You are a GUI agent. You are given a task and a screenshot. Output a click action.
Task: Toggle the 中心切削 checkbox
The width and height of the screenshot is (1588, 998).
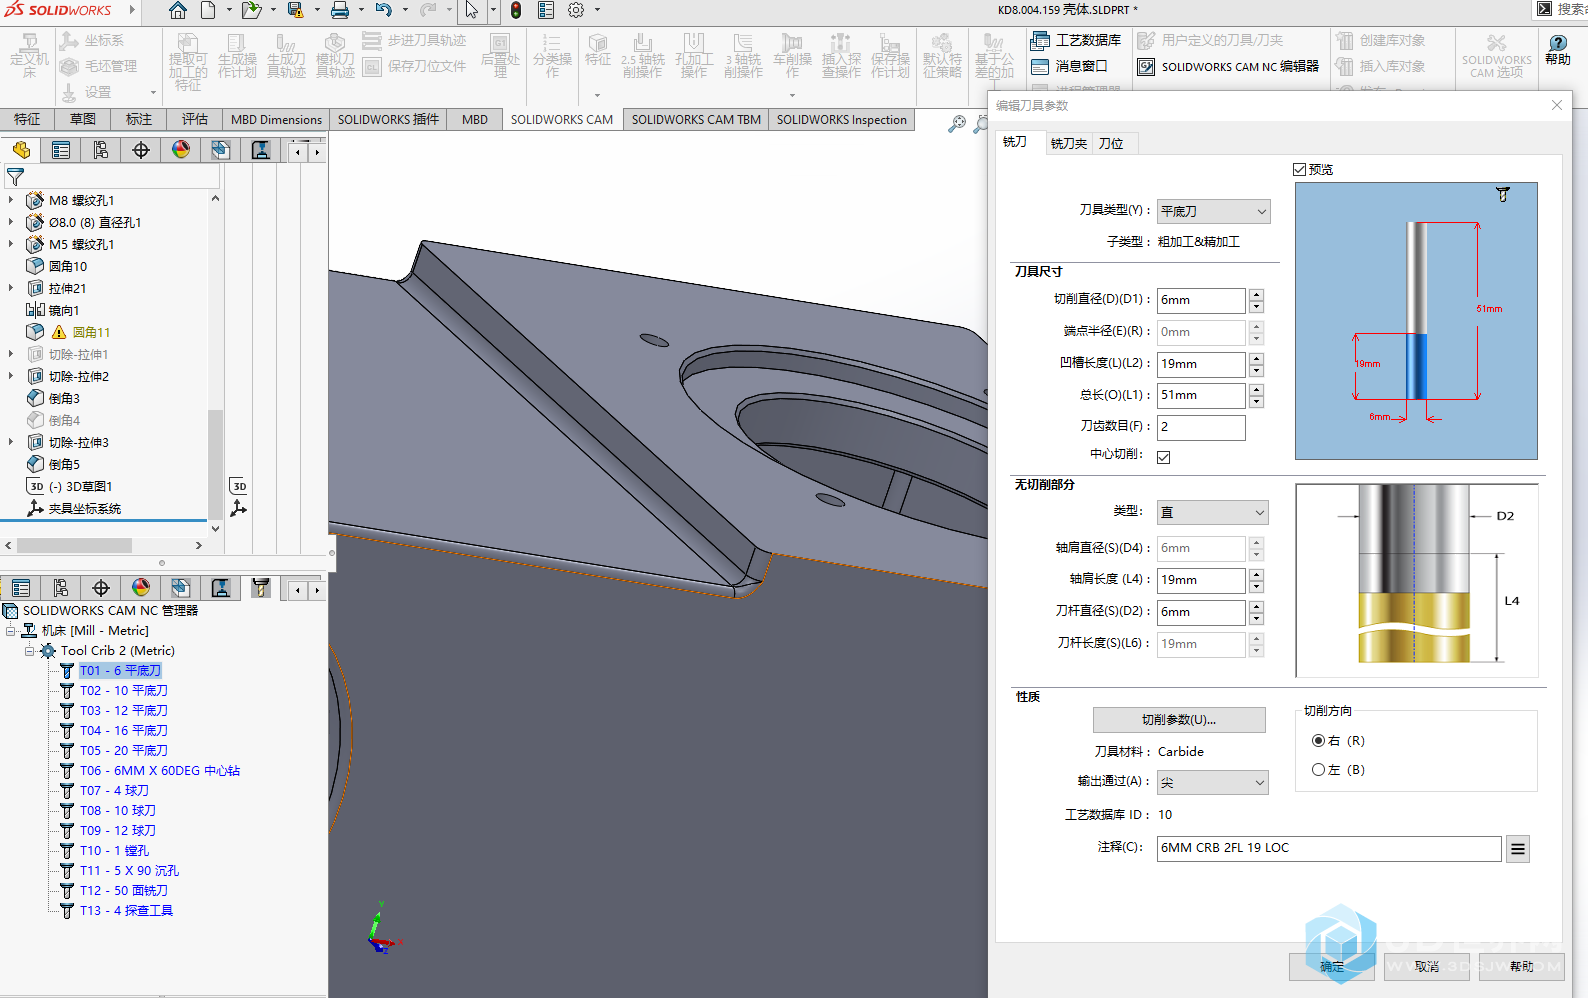click(x=1164, y=457)
